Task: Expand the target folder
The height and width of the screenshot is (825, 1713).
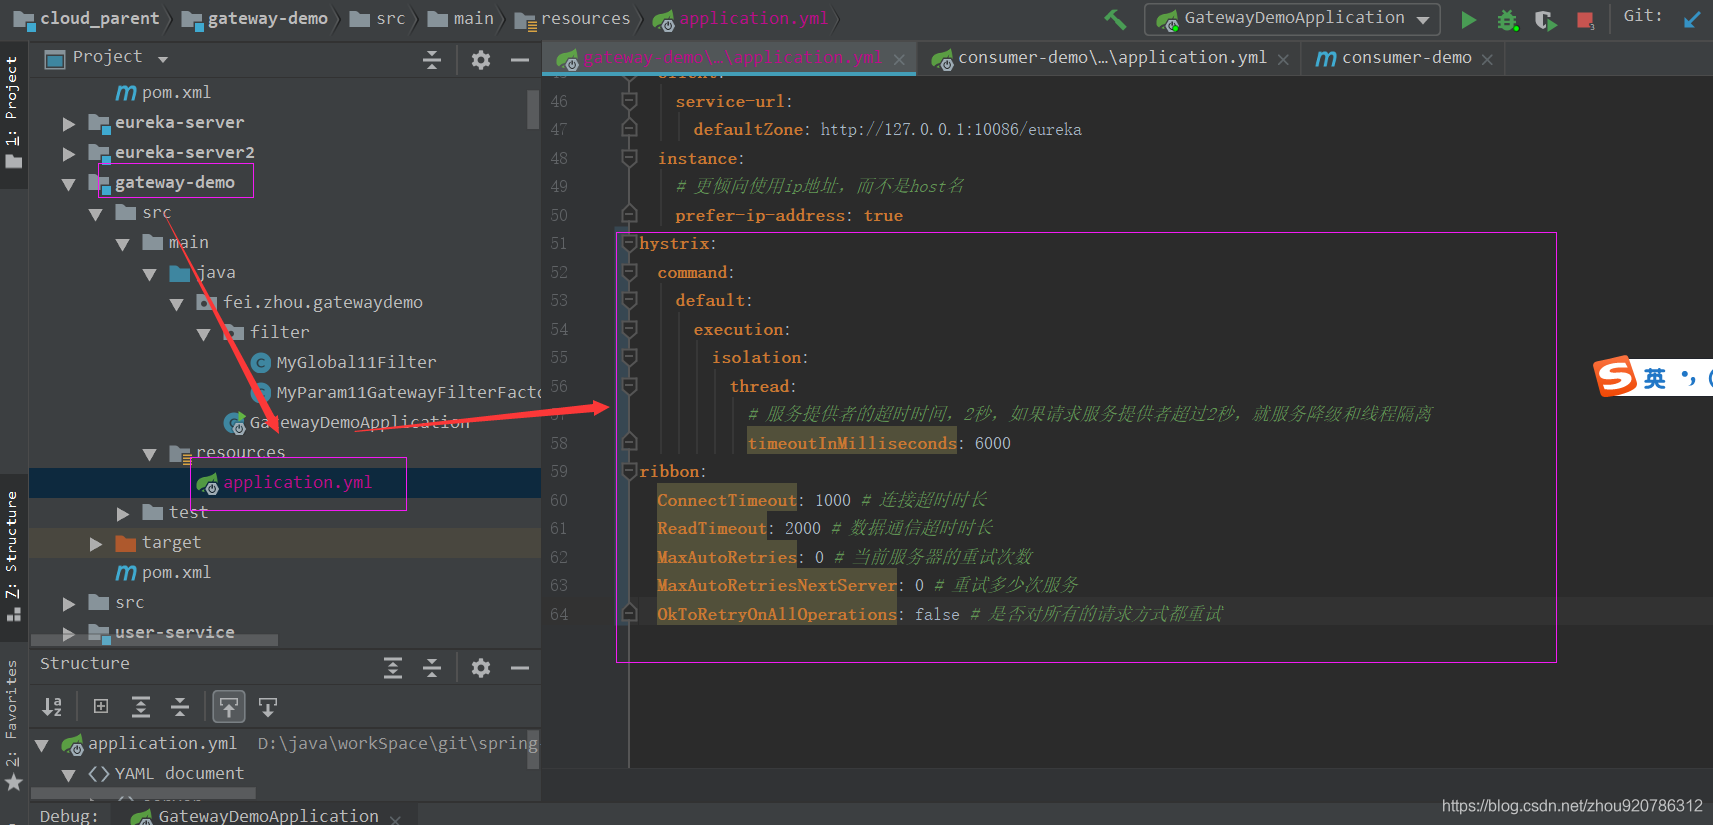Action: (x=96, y=544)
